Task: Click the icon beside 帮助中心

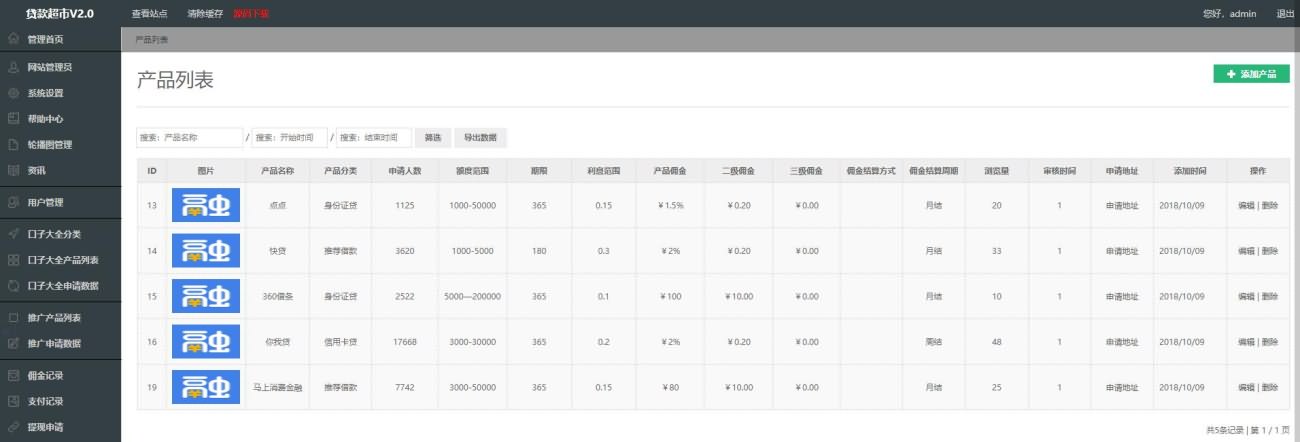Action: [x=13, y=119]
